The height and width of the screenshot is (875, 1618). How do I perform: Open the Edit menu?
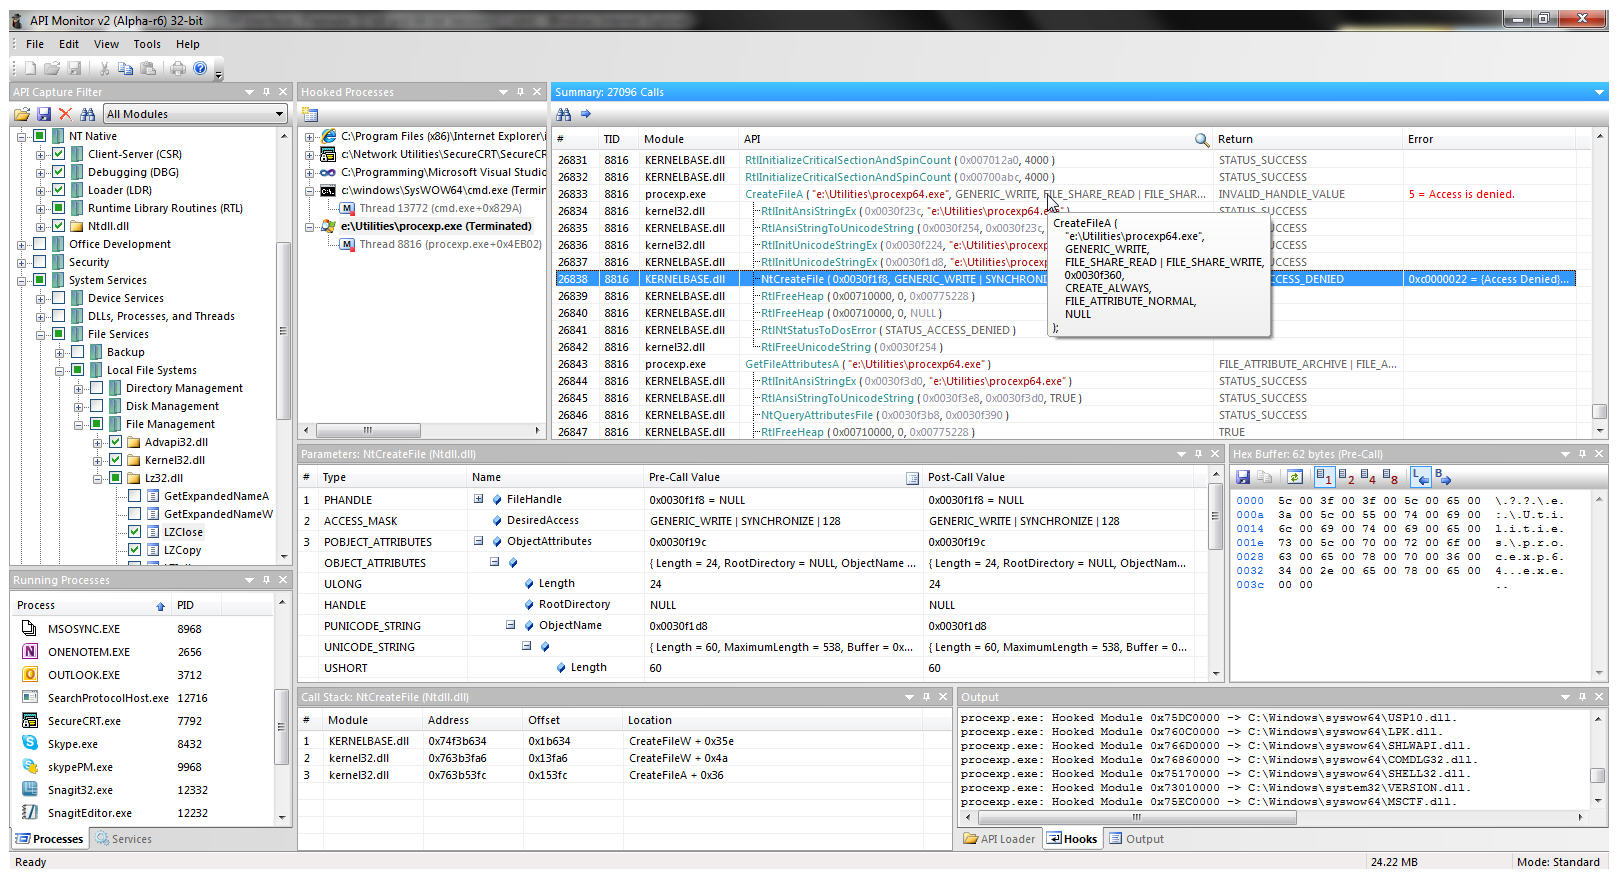click(x=69, y=44)
